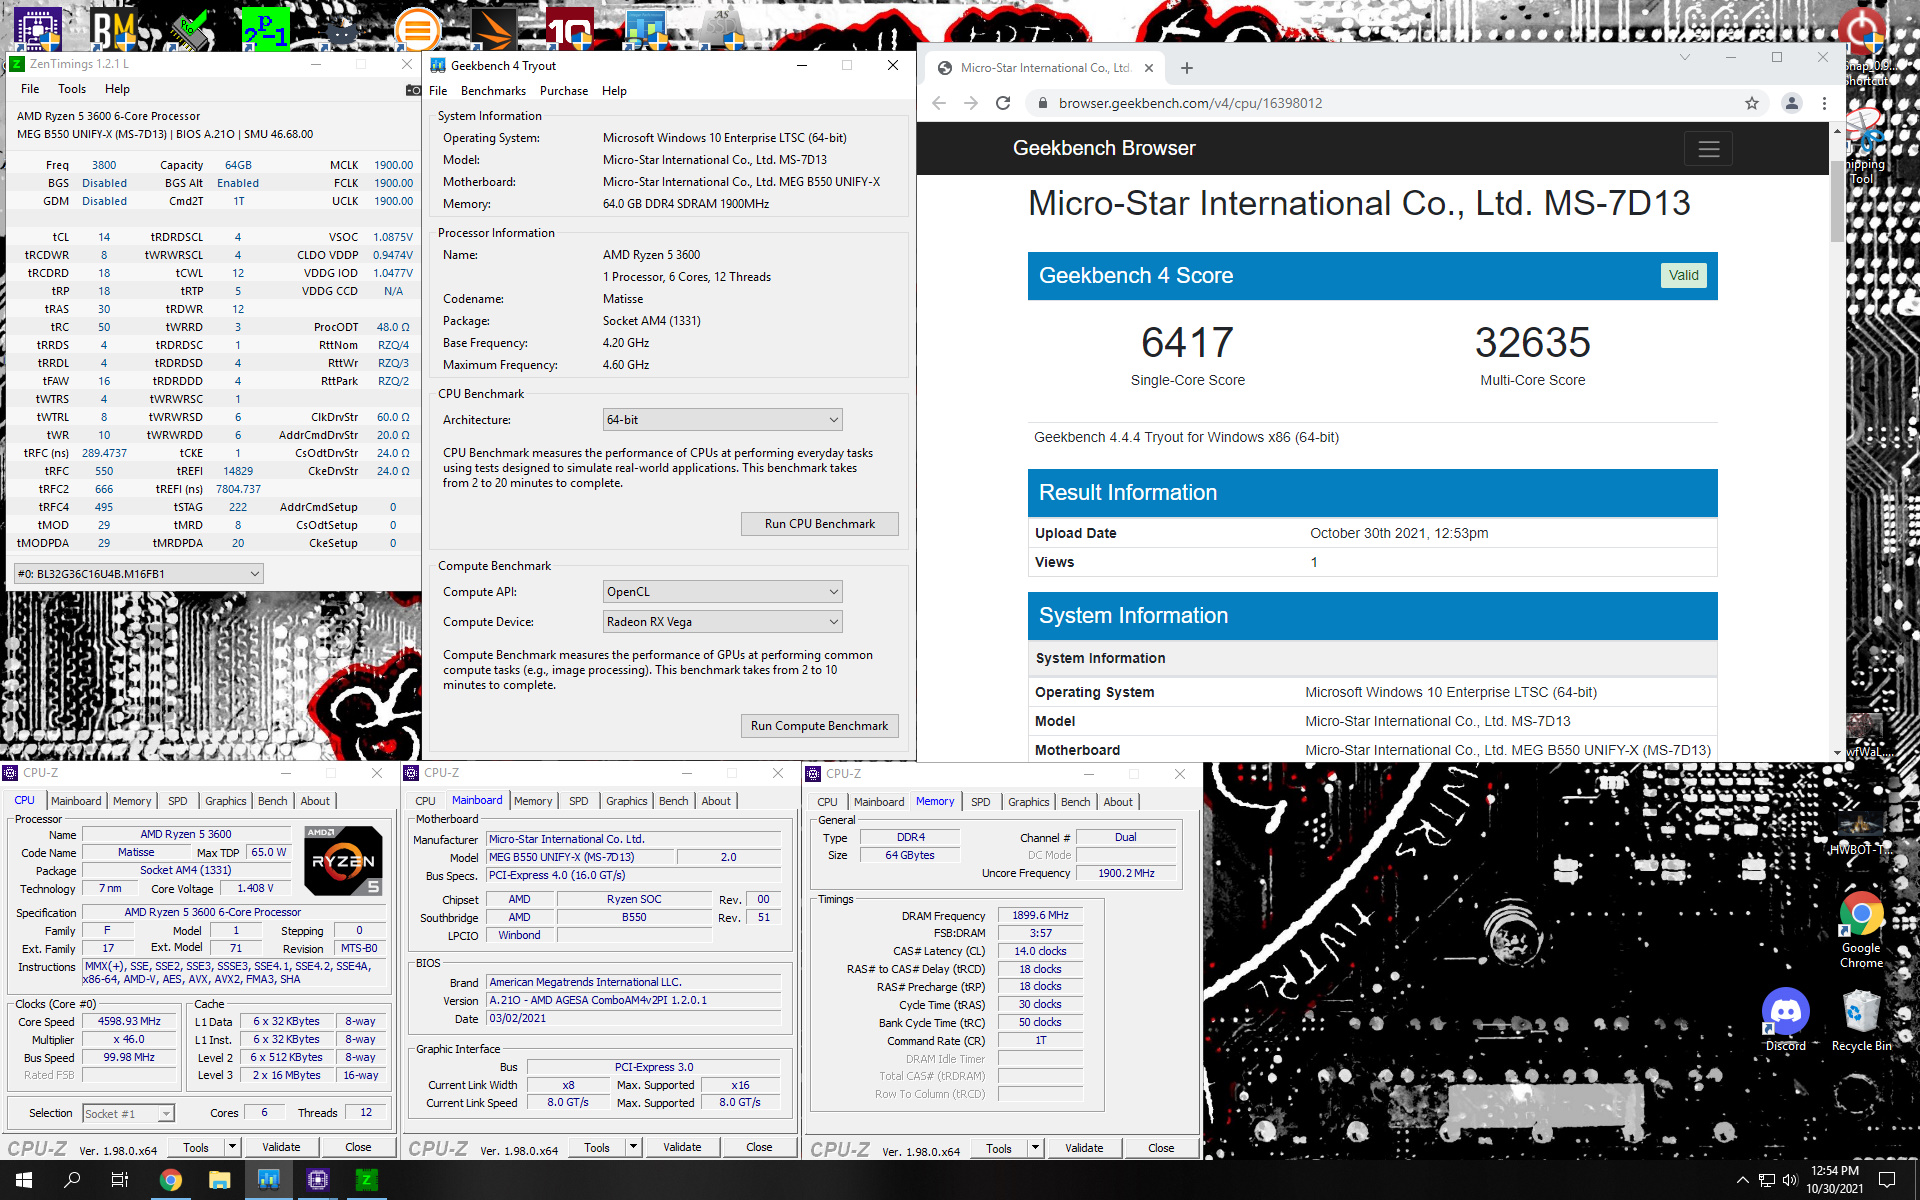
Task: Click the Valid badge on Geekbench 4 Score
Action: tap(1683, 276)
